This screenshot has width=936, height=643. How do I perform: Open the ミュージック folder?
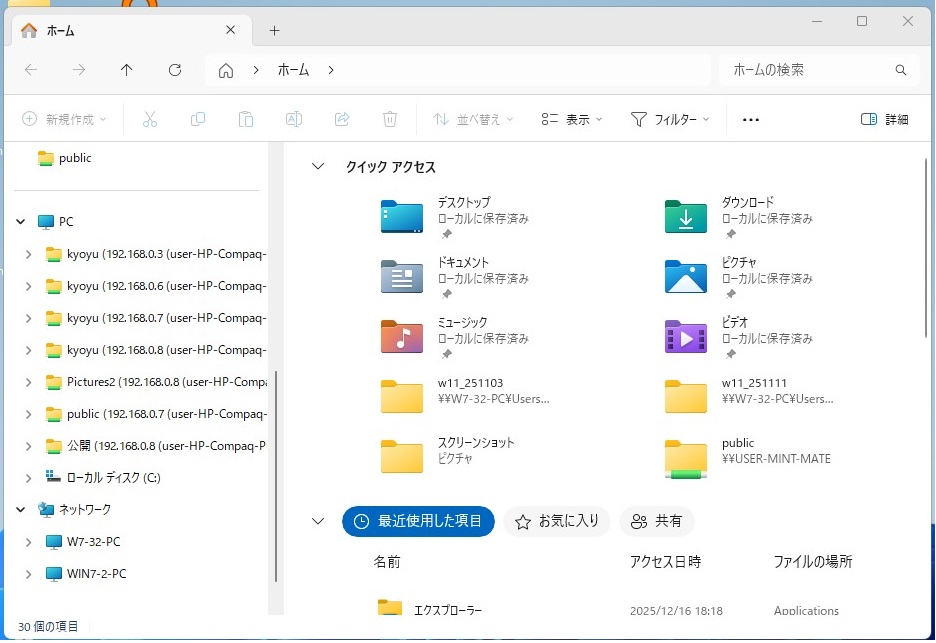(402, 337)
